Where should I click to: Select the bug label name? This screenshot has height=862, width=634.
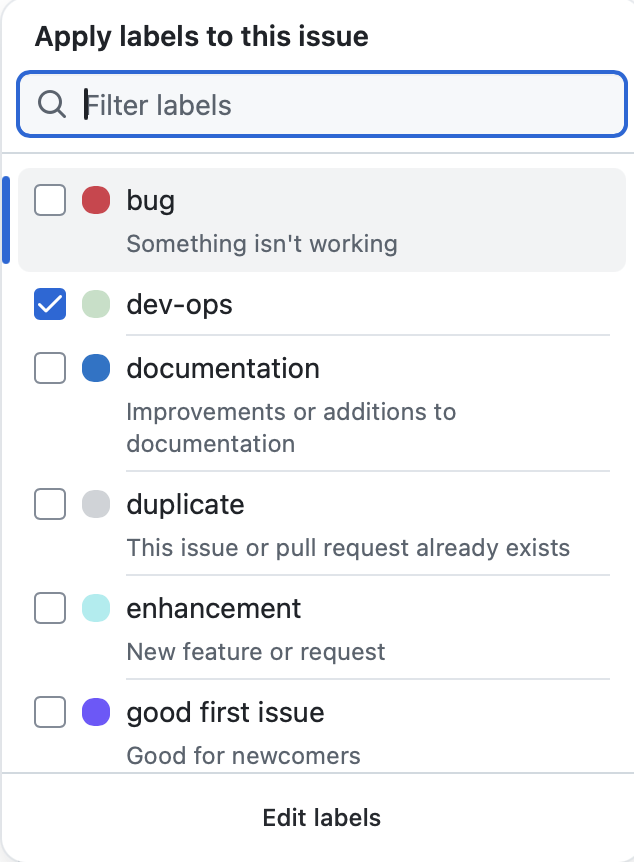151,200
